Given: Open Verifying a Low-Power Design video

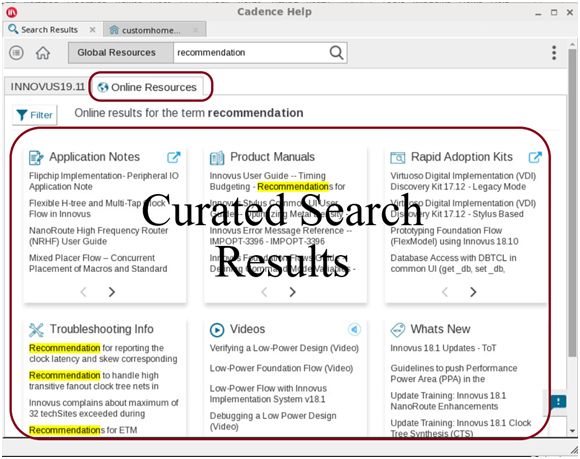Looking at the screenshot, I should (284, 348).
